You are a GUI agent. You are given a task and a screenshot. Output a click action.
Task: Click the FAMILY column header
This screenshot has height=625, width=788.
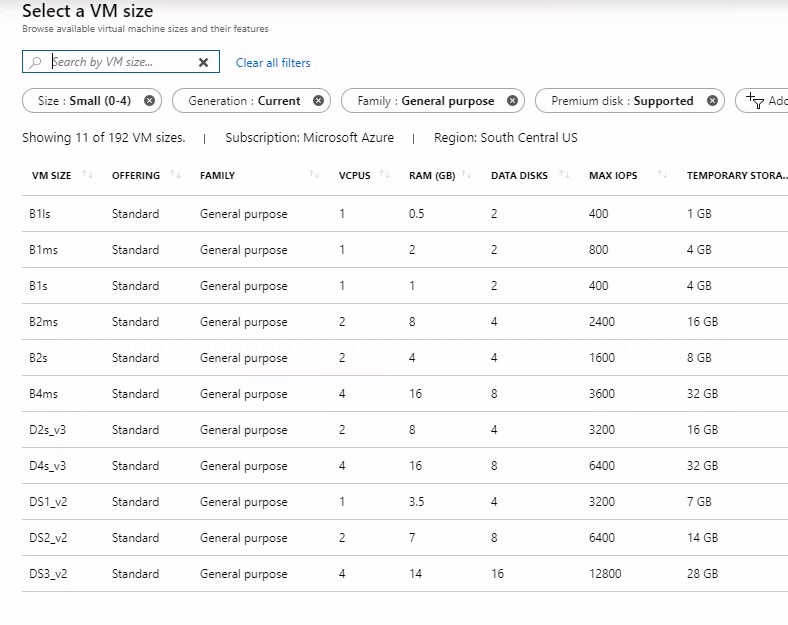[217, 175]
